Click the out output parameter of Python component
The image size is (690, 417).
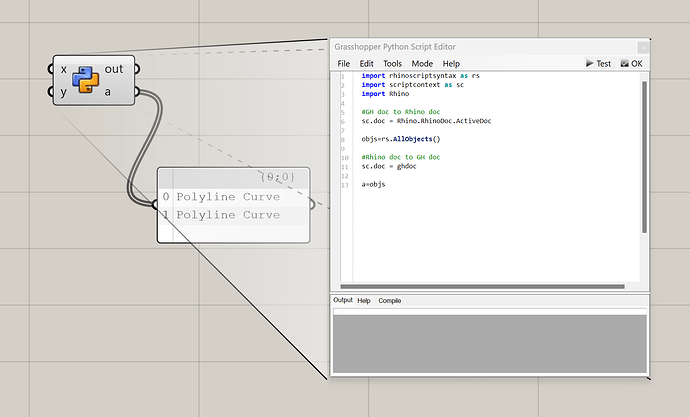point(114,69)
